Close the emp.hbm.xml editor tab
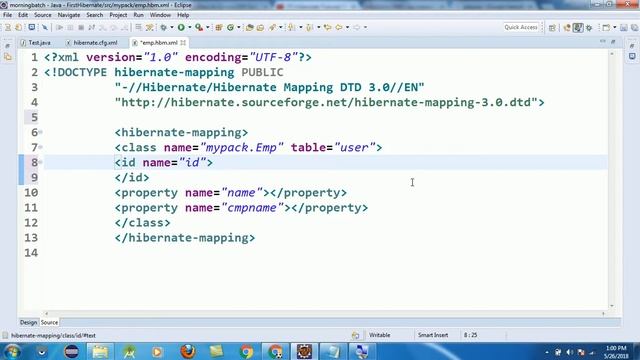The height and width of the screenshot is (360, 640). tap(183, 42)
